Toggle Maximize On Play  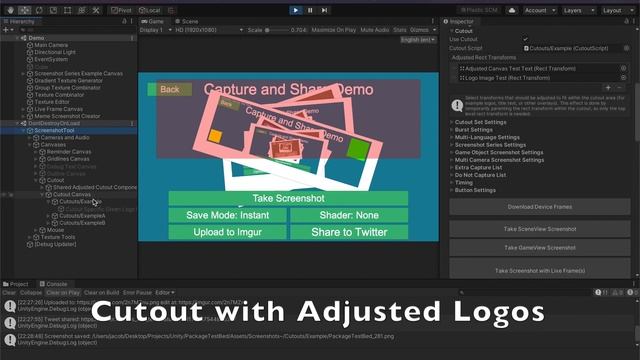[x=333, y=30]
